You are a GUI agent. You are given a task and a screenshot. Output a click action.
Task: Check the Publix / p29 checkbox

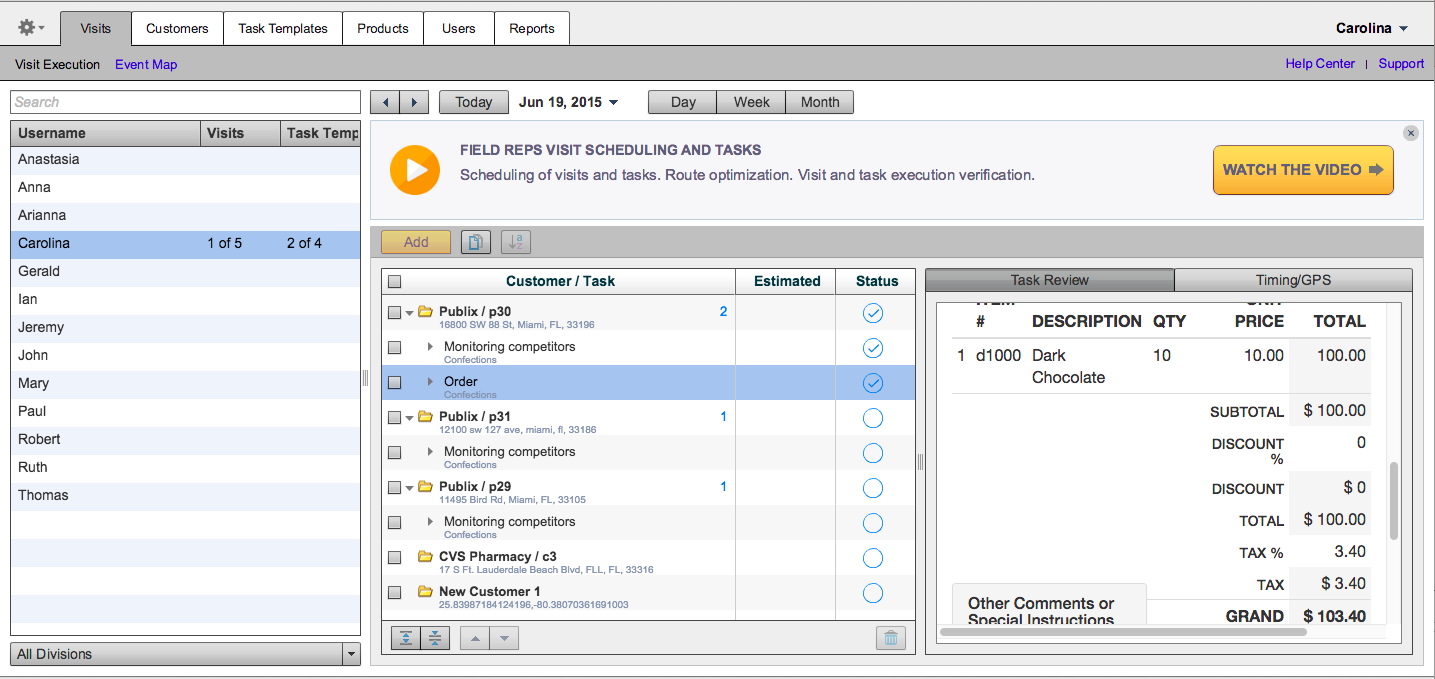click(x=395, y=488)
